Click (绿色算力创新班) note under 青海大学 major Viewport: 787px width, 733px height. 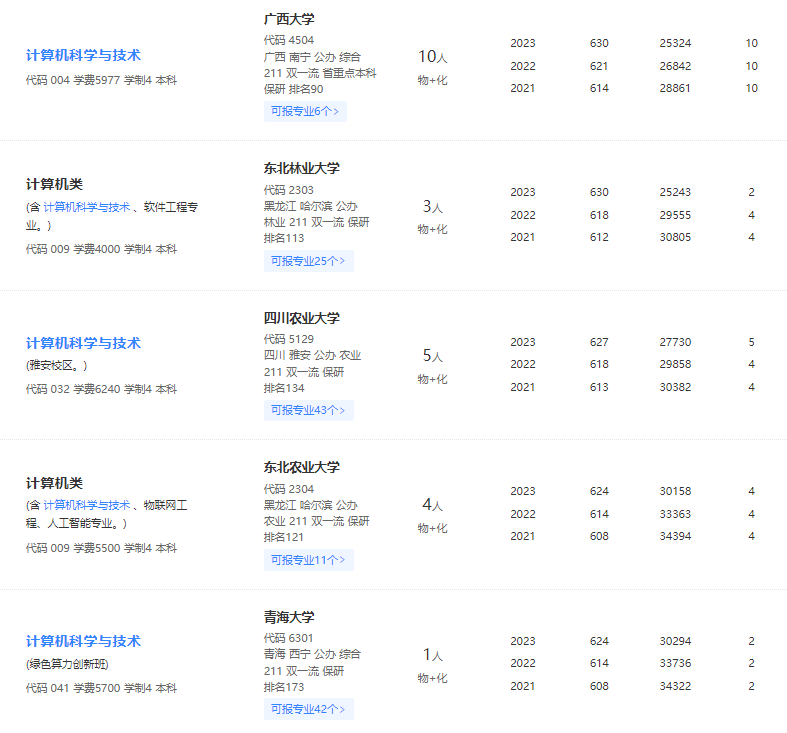67,664
